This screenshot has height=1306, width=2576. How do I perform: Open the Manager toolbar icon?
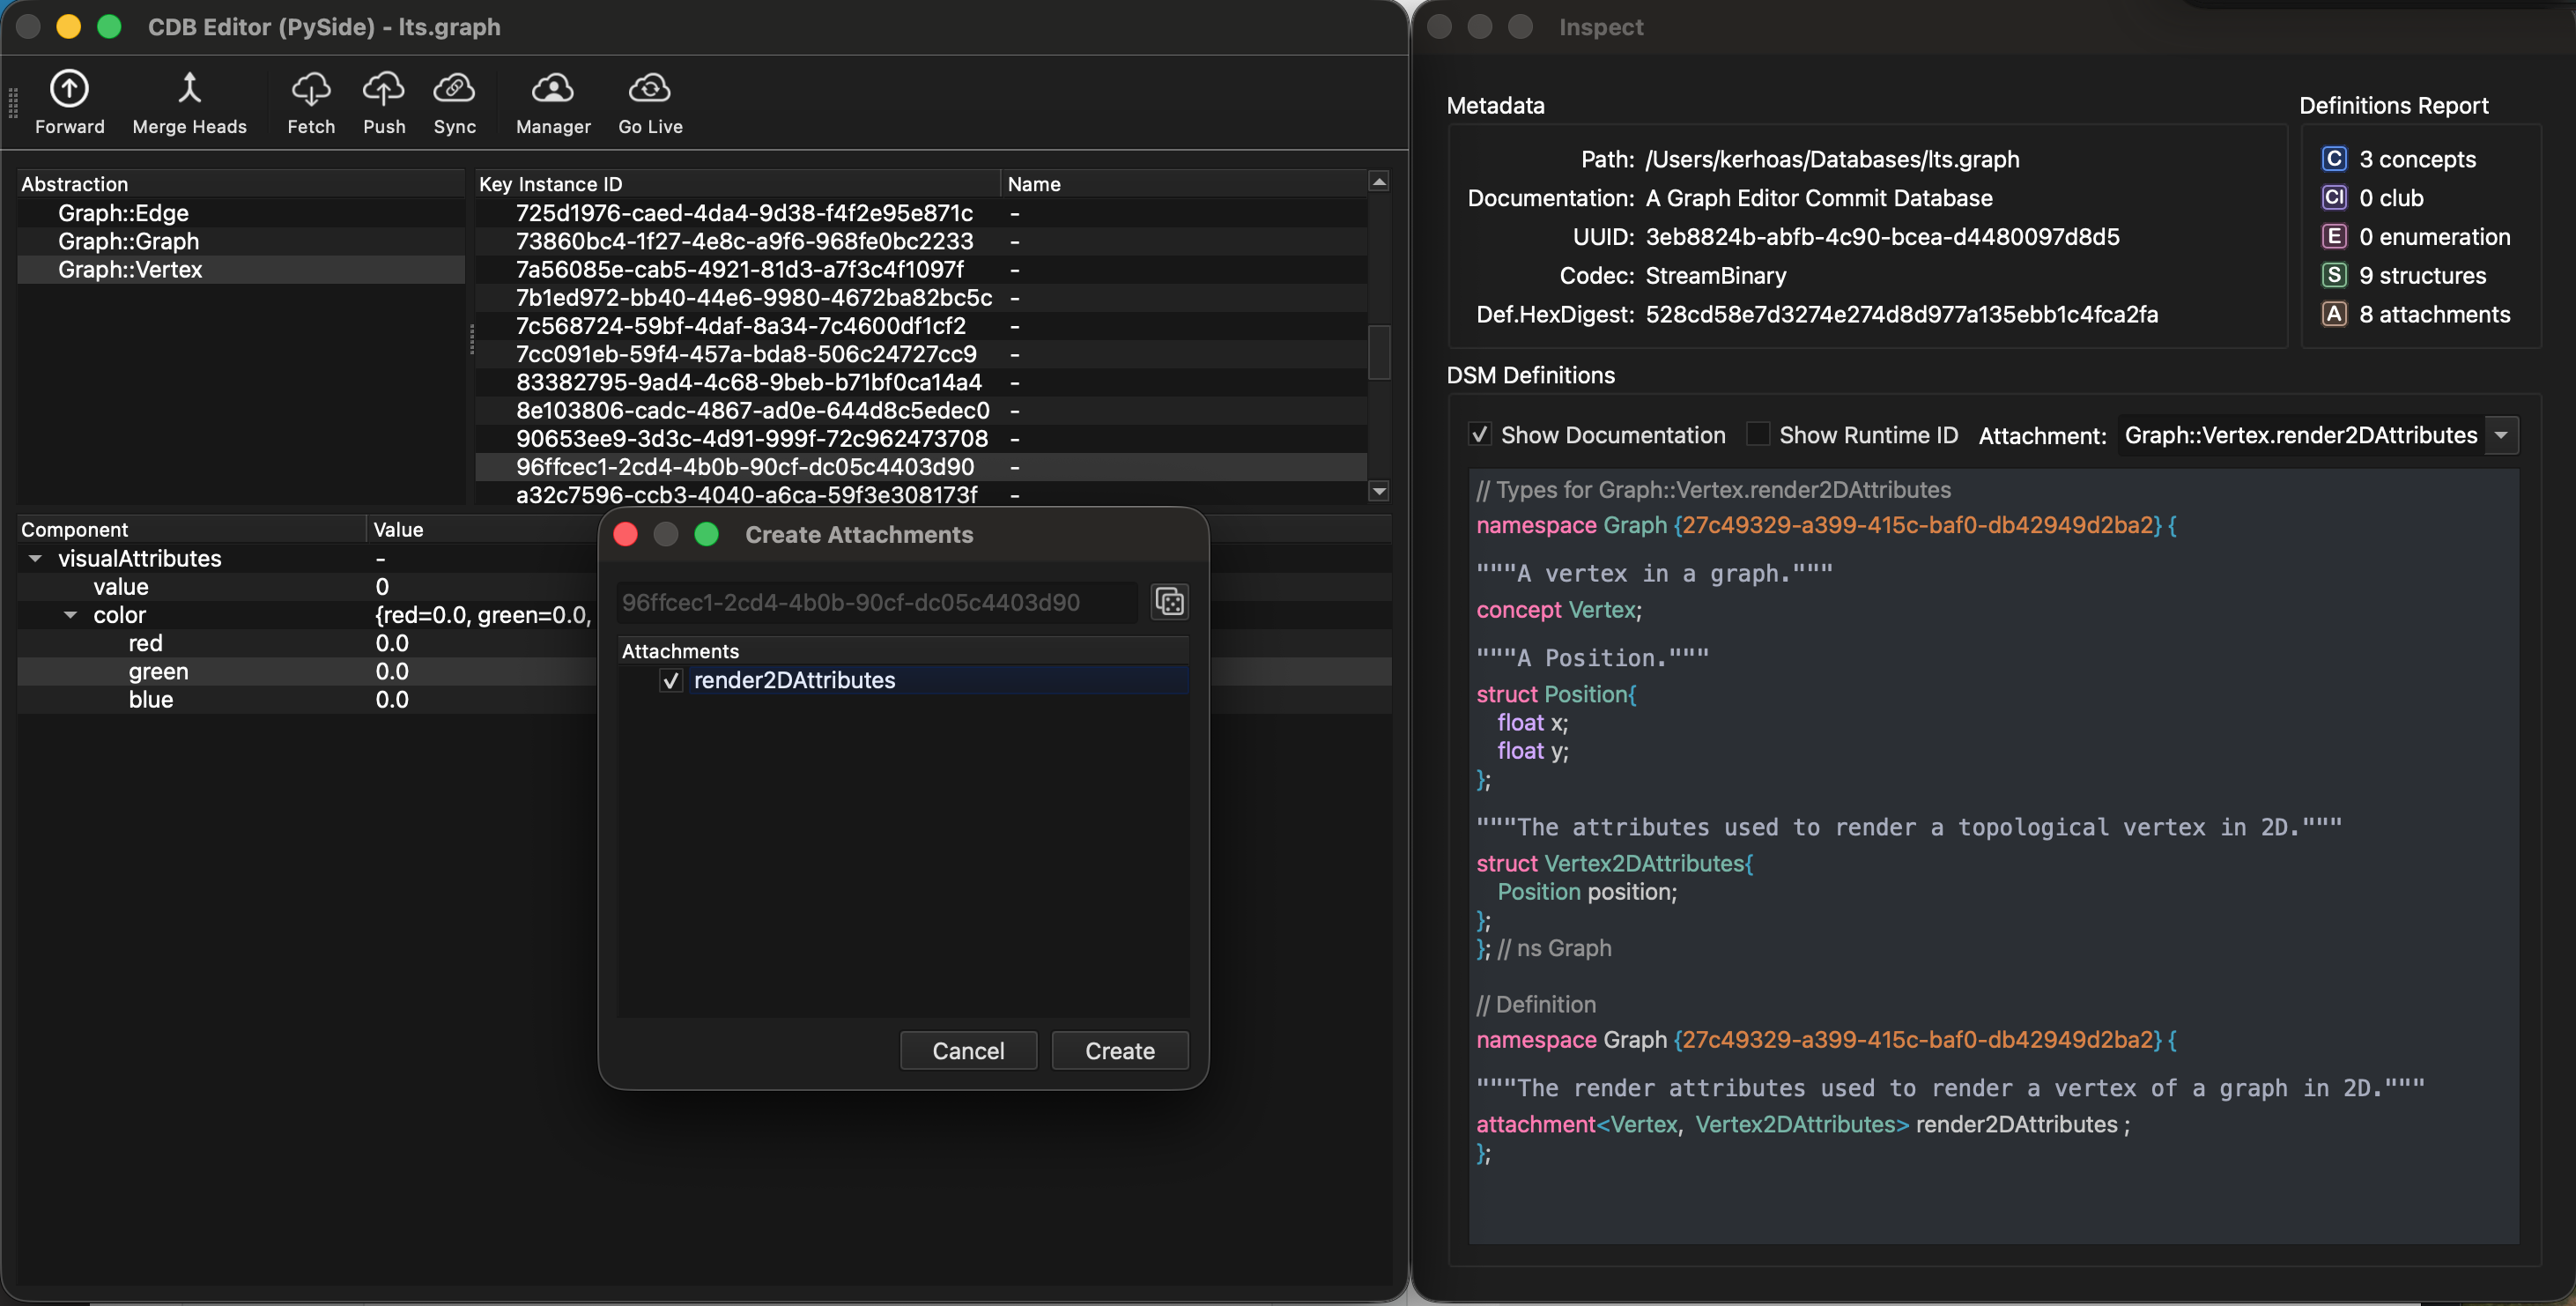click(x=552, y=89)
